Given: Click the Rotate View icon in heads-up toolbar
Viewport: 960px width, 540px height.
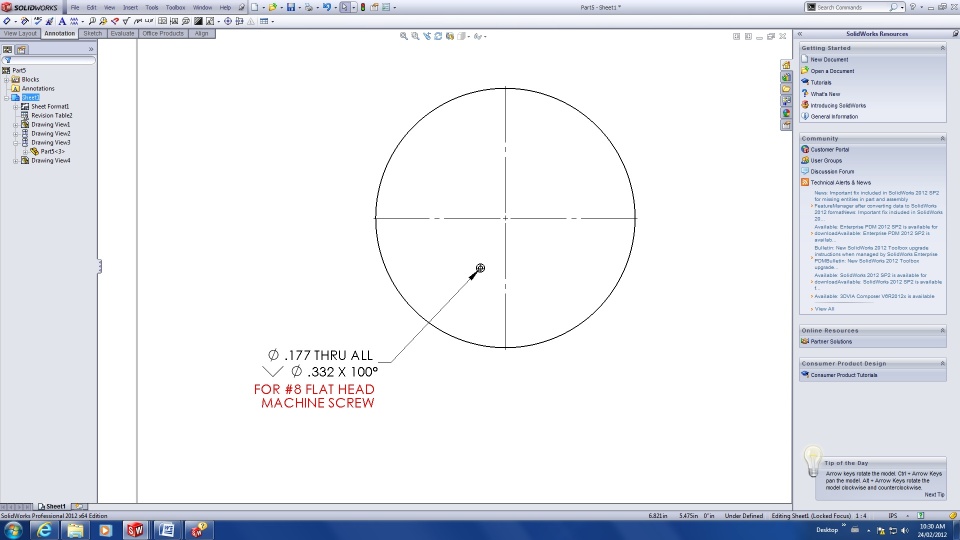Looking at the screenshot, I should (x=438, y=36).
